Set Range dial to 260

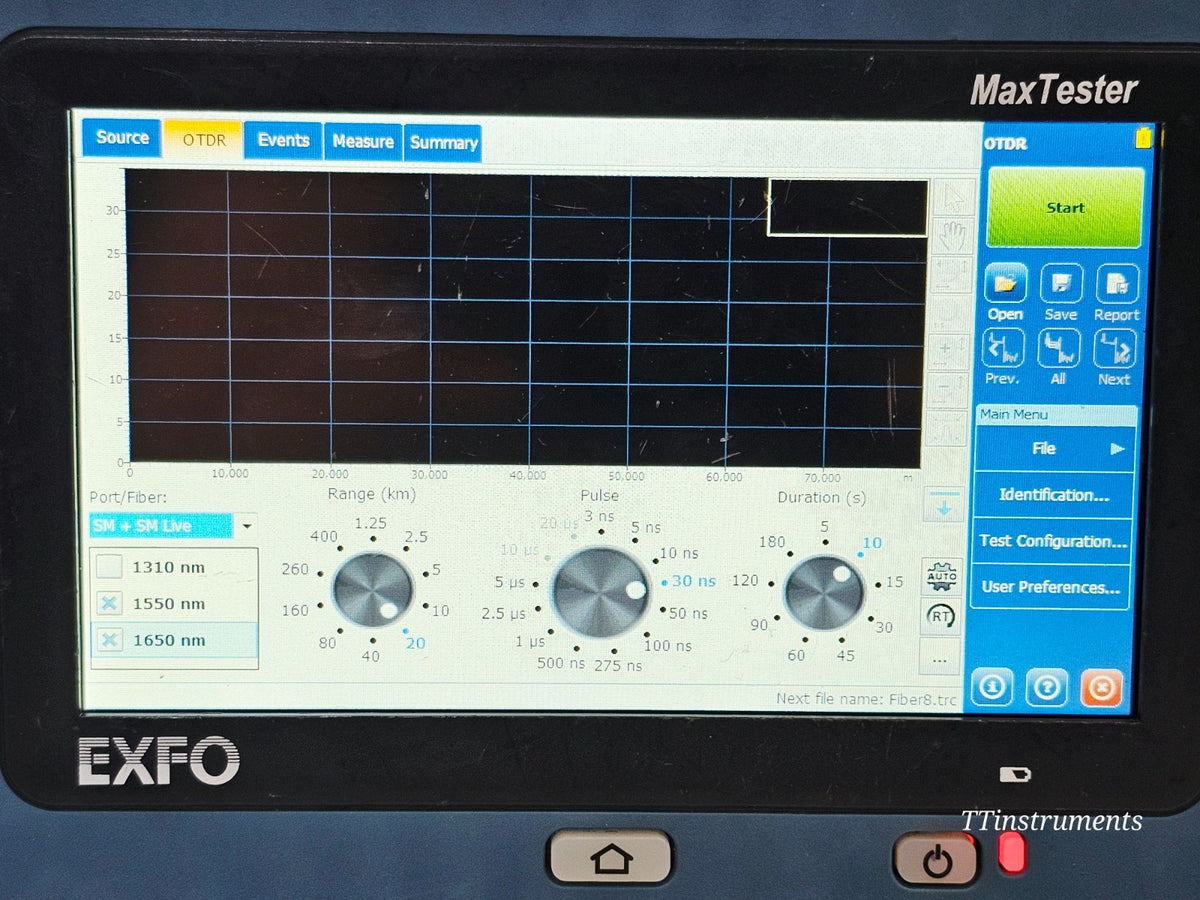coord(295,569)
